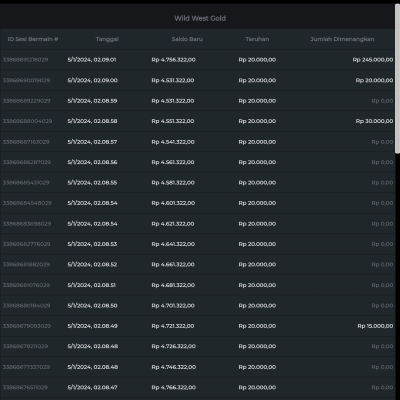The width and height of the screenshot is (400, 400).
Task: Click Rp 0,00 win in the 02.08.53 row
Action: point(382,244)
